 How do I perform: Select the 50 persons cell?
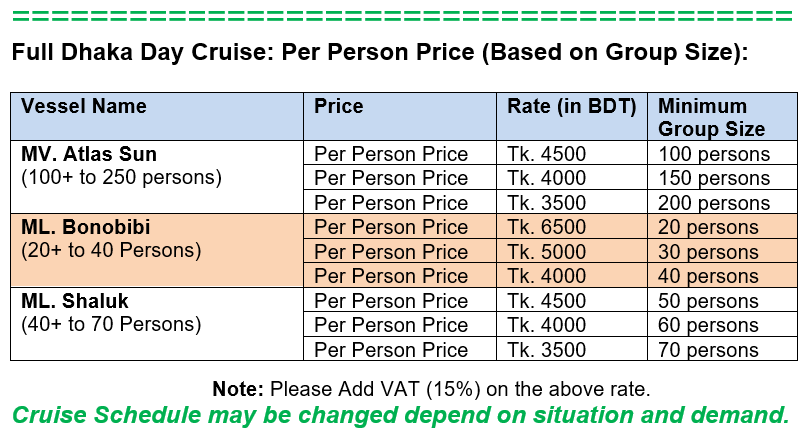pos(722,300)
